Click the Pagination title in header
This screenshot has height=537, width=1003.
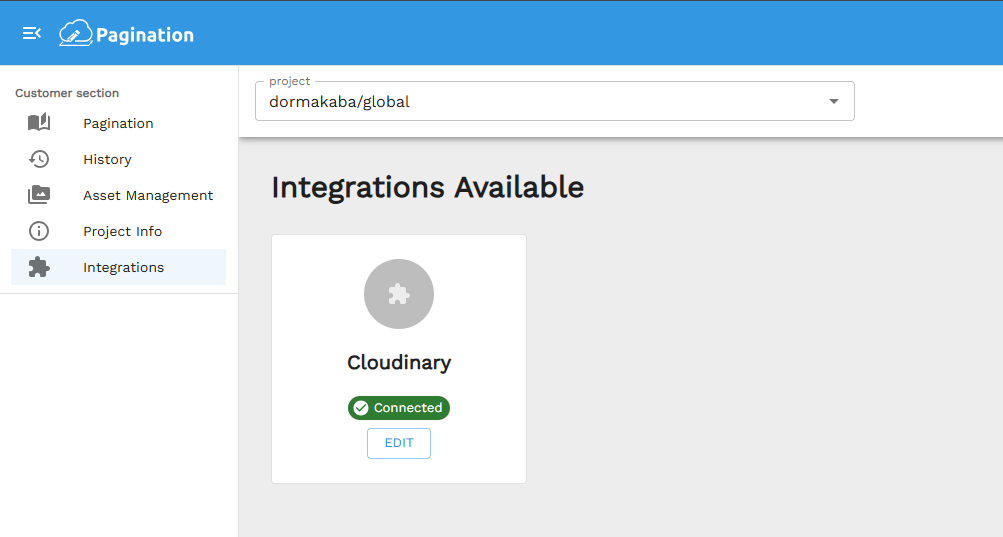click(145, 35)
